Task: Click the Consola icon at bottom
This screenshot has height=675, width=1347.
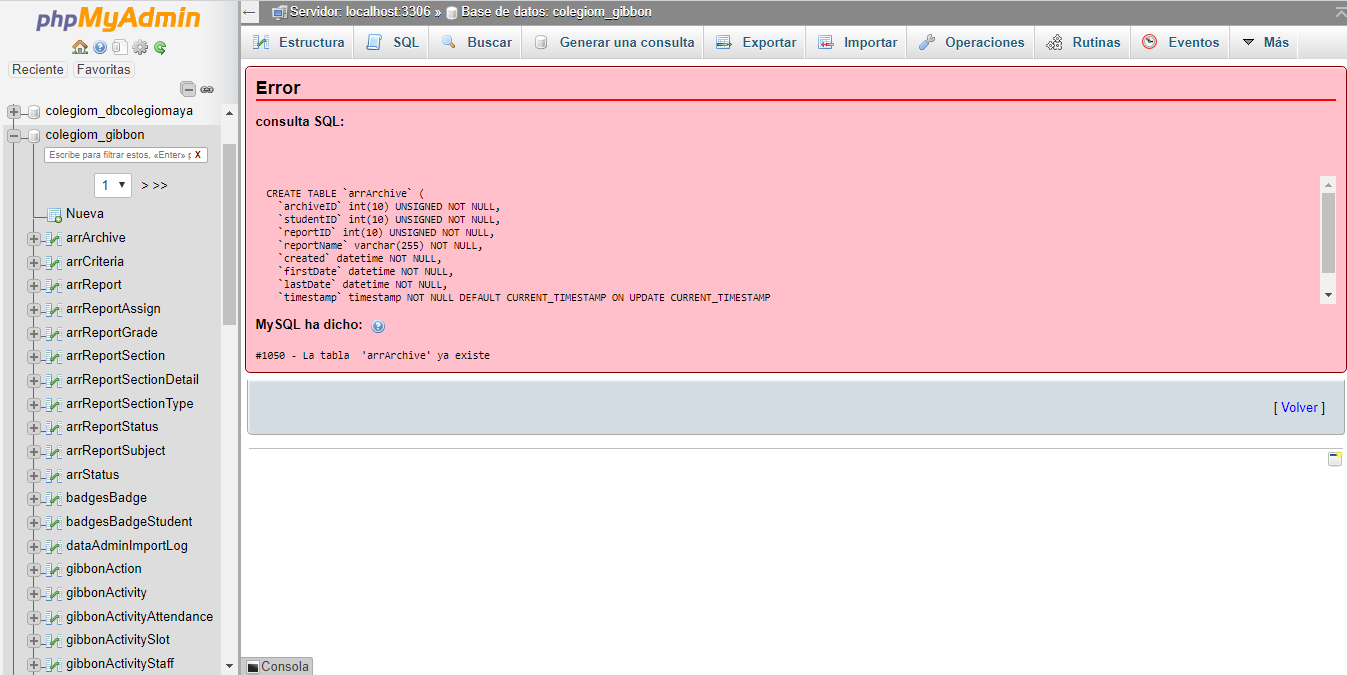Action: click(x=253, y=667)
